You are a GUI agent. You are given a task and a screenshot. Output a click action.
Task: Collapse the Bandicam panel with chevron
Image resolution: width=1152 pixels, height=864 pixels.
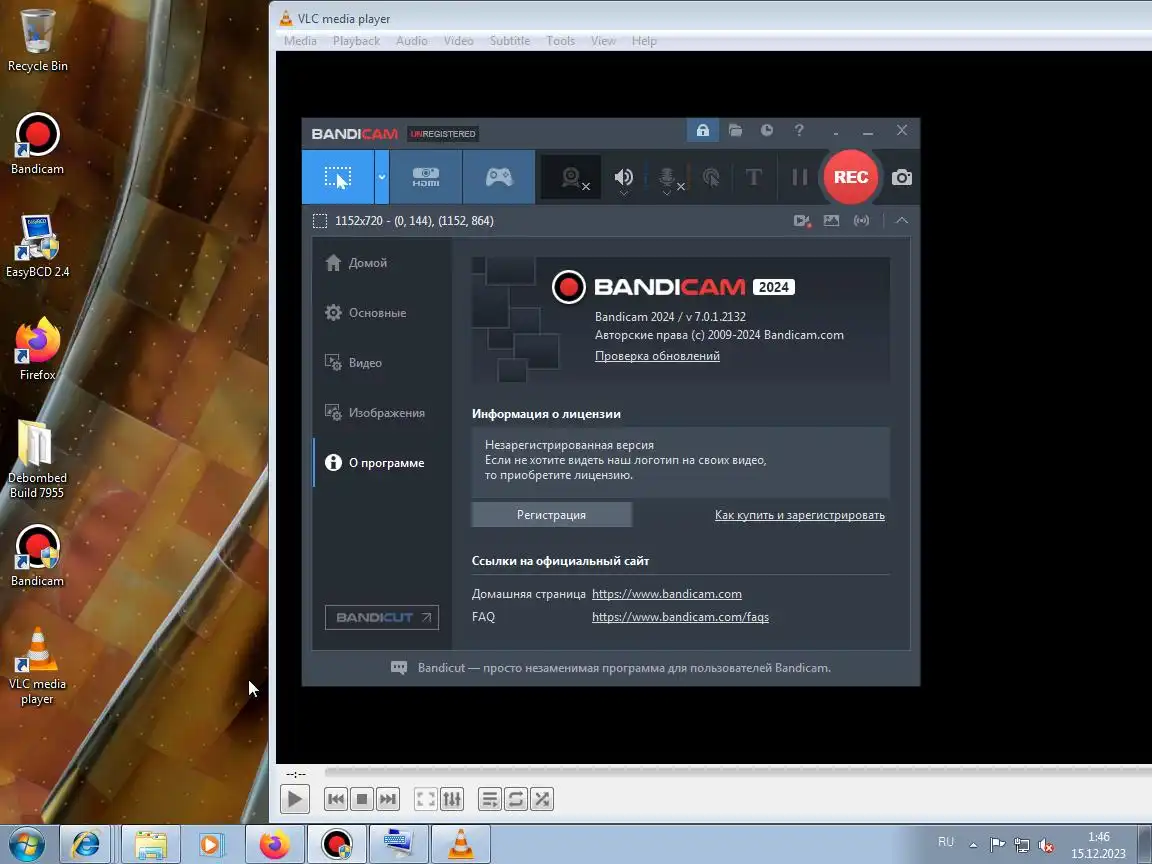(901, 220)
